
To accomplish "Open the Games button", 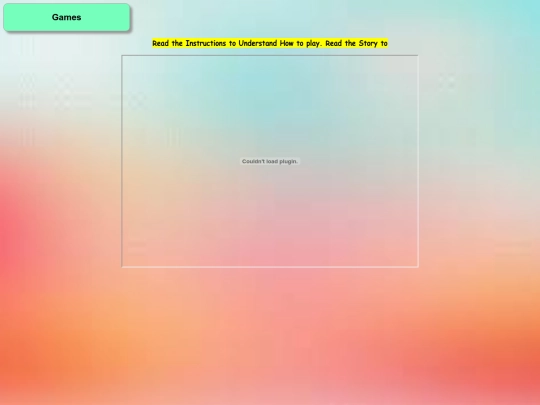I will [x=66, y=17].
